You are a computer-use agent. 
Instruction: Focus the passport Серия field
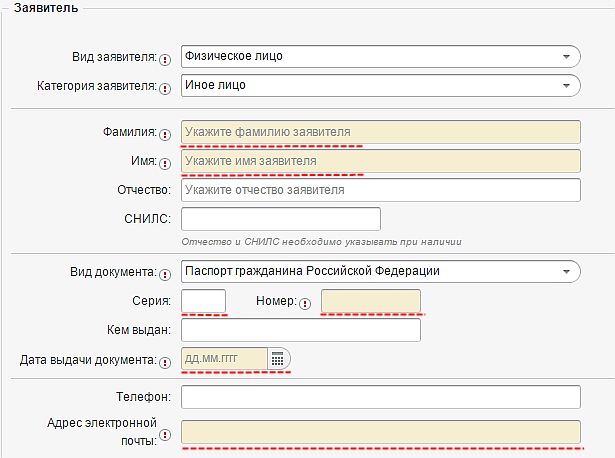[x=203, y=301]
